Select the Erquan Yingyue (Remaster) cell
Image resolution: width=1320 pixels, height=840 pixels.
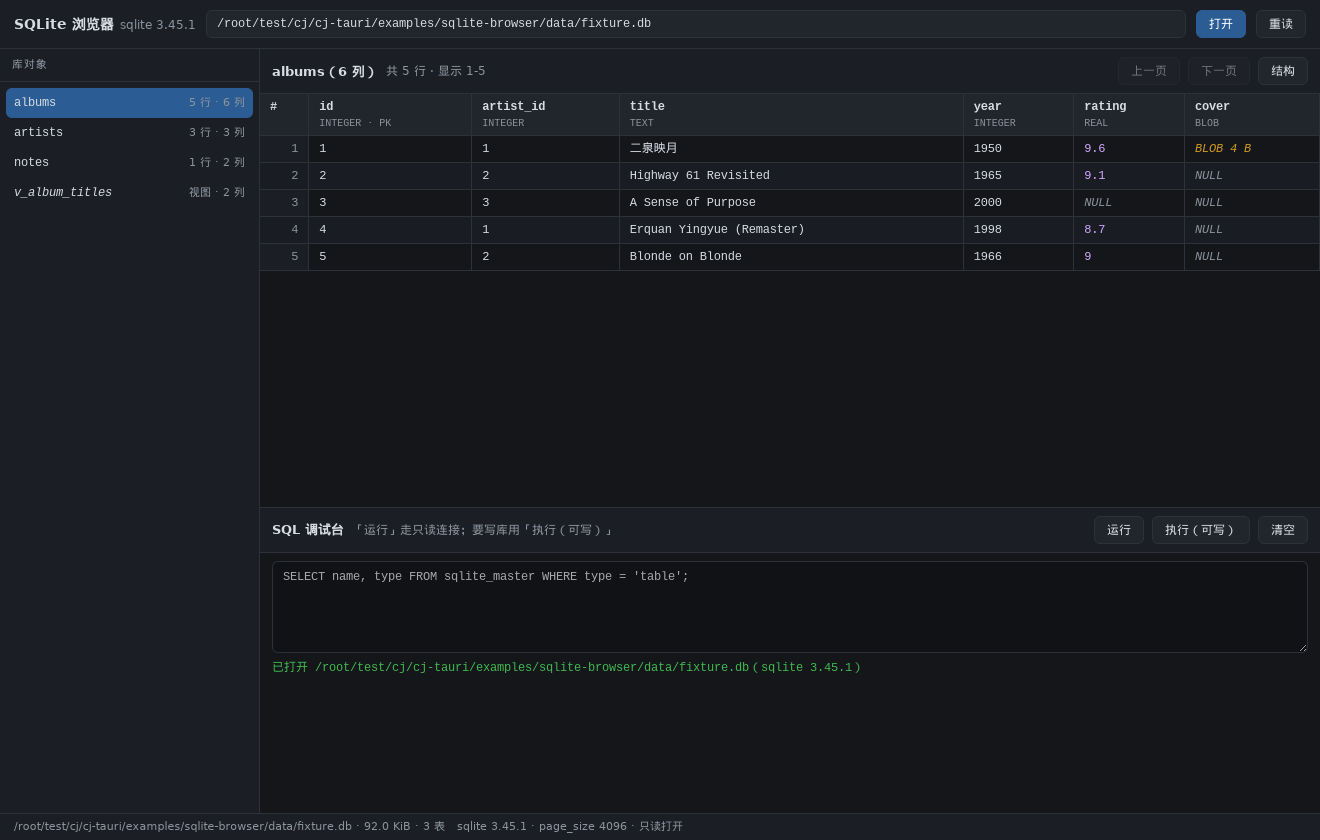point(791,230)
